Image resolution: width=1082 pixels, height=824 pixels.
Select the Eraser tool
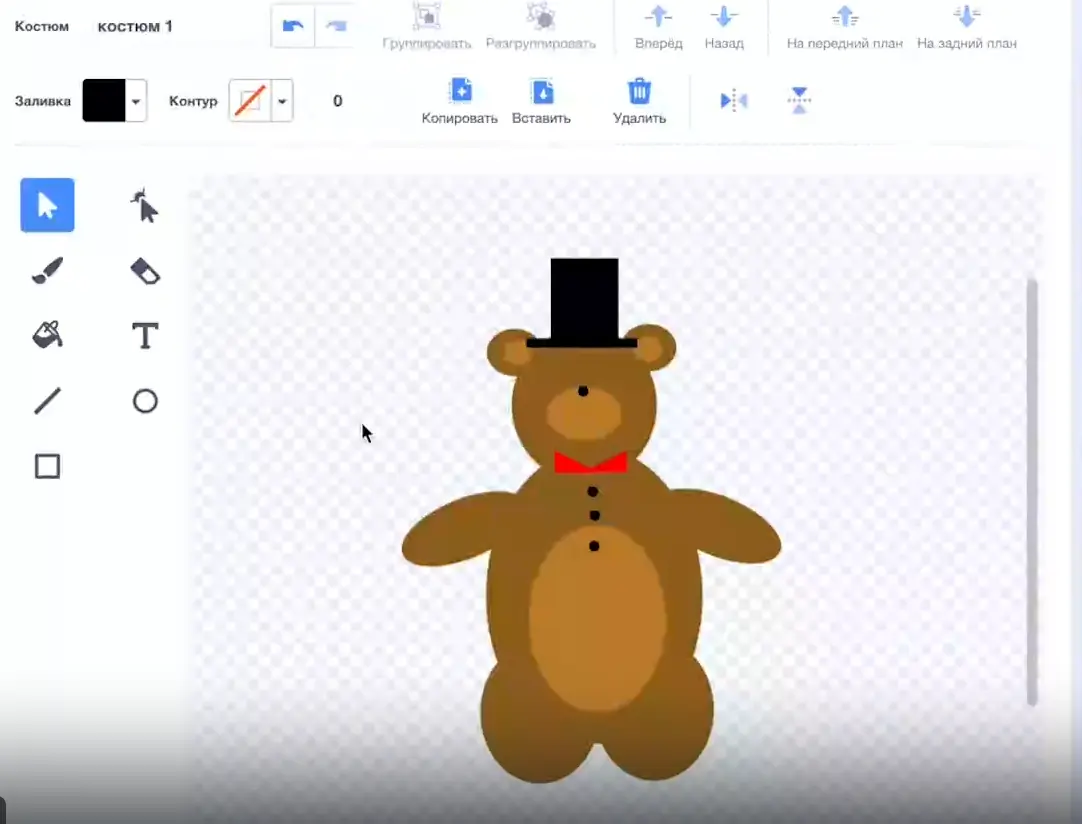coord(145,271)
